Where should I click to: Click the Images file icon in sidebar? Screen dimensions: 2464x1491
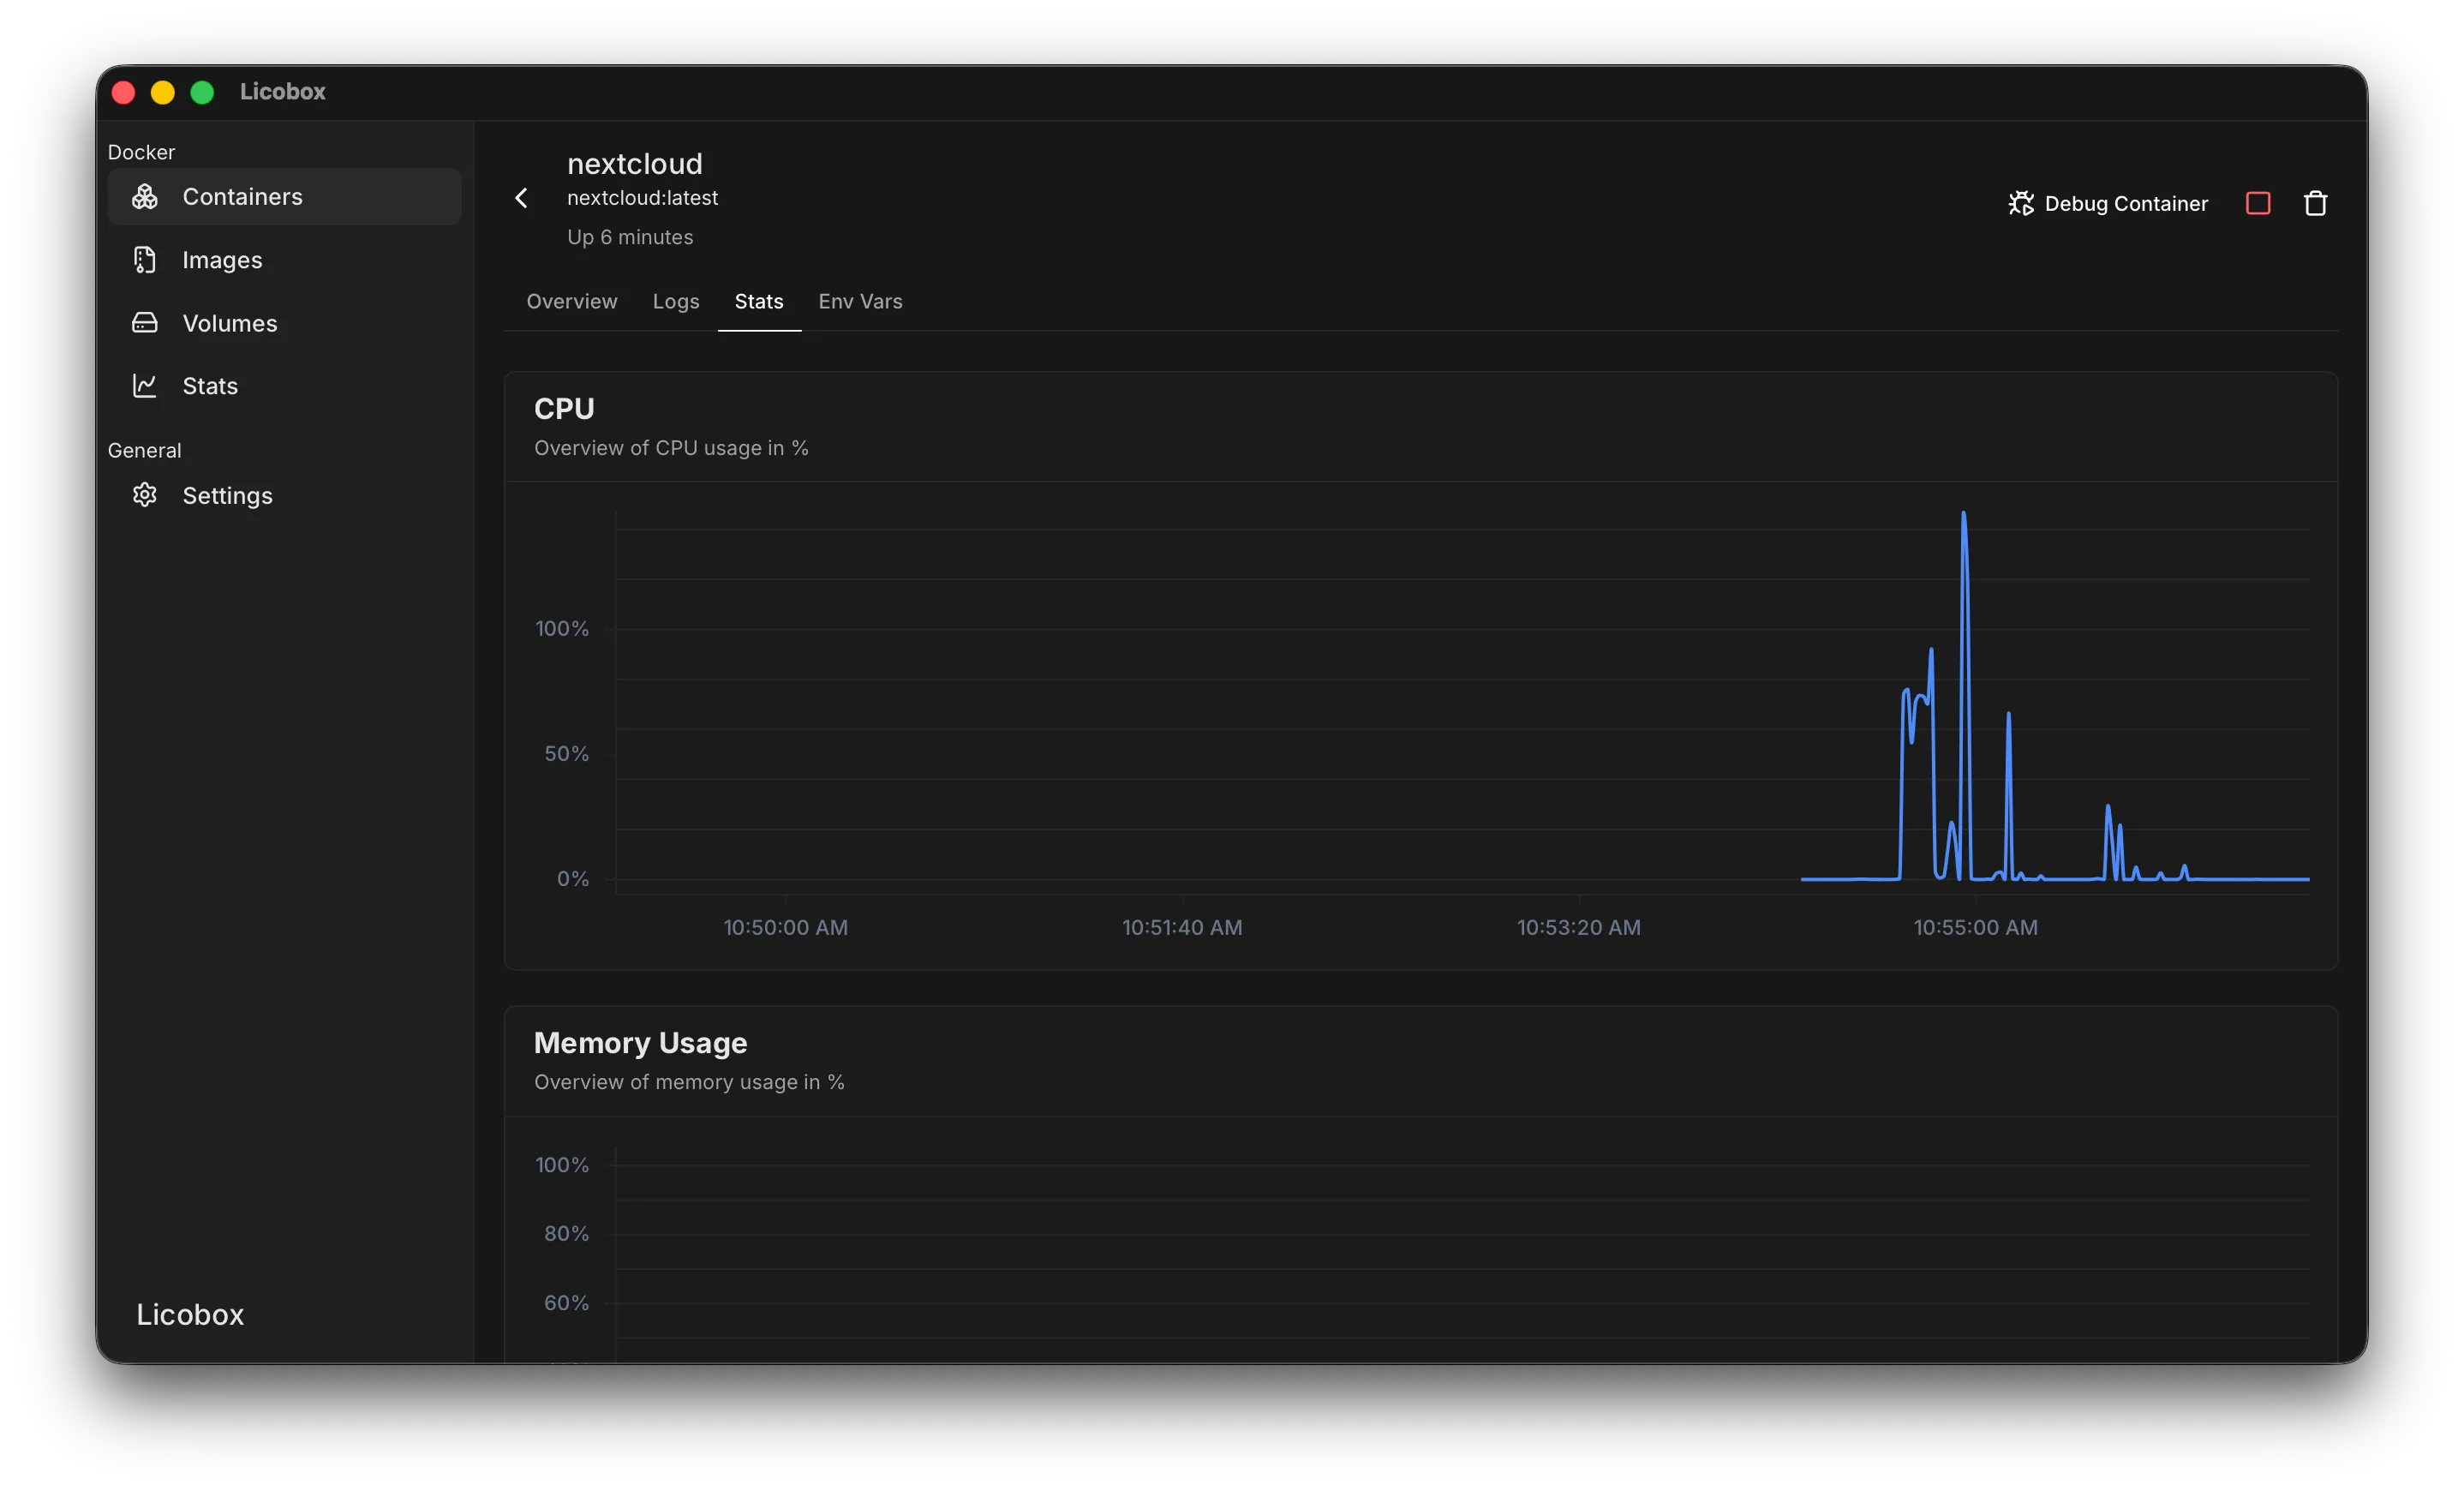(x=145, y=260)
